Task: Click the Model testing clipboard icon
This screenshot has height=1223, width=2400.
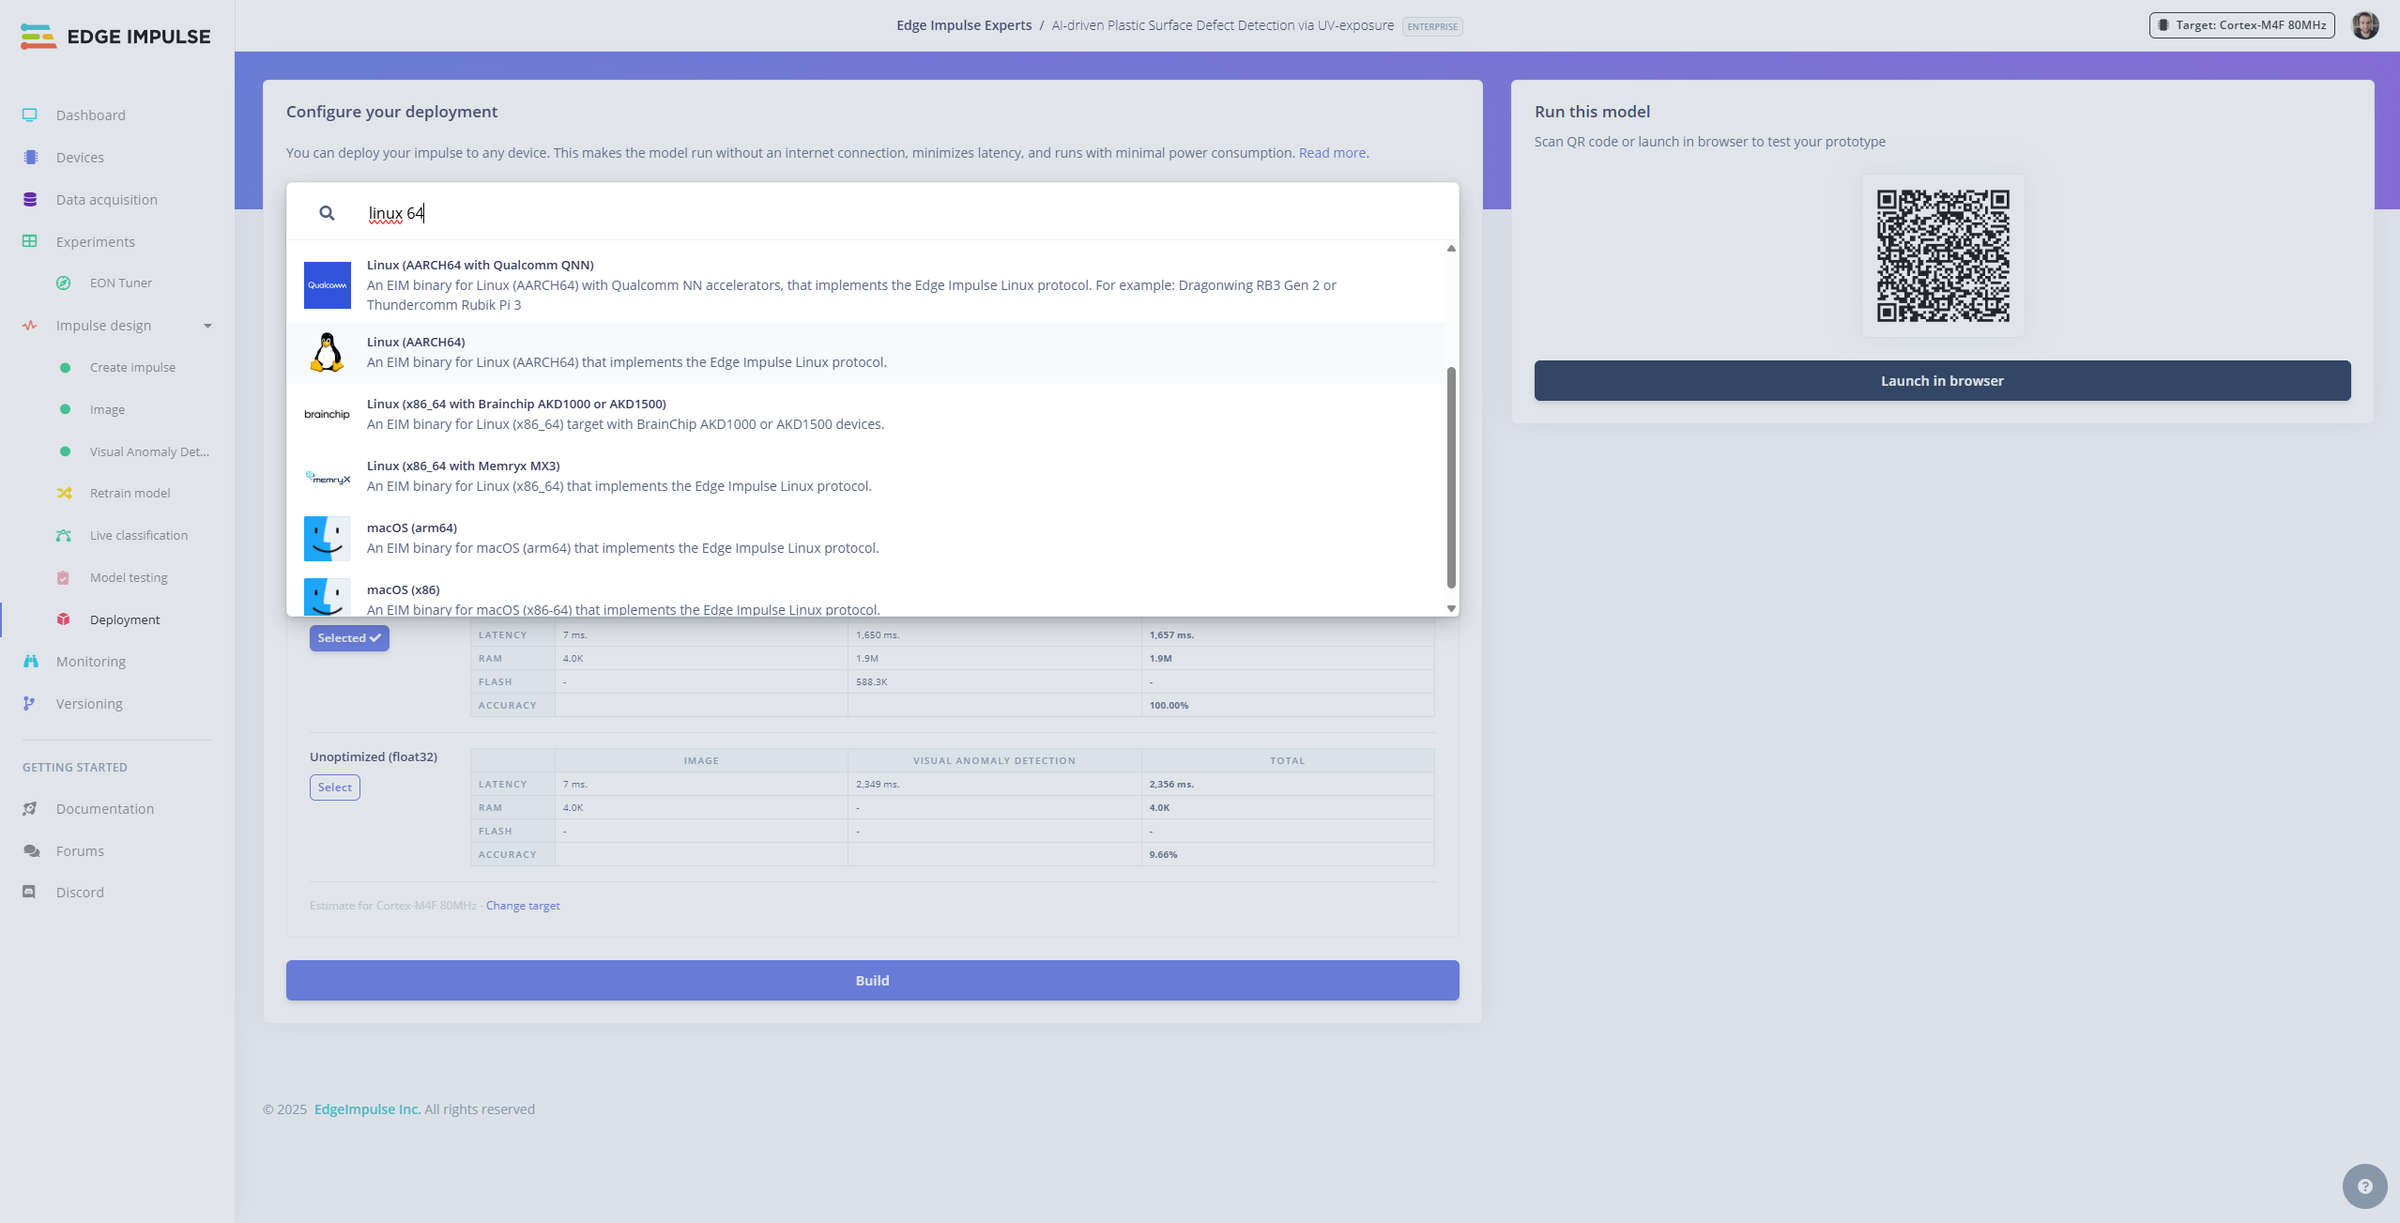Action: click(x=64, y=577)
